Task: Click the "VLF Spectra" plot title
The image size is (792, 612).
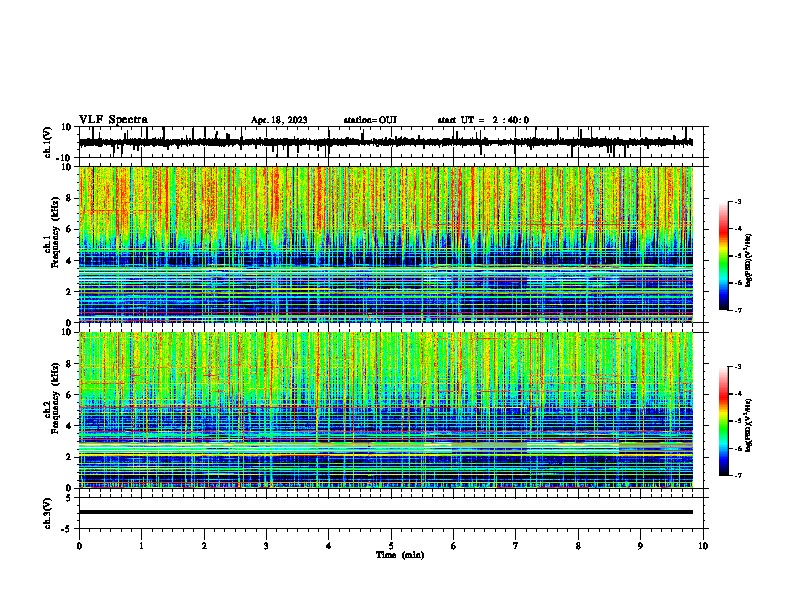Action: pos(113,120)
